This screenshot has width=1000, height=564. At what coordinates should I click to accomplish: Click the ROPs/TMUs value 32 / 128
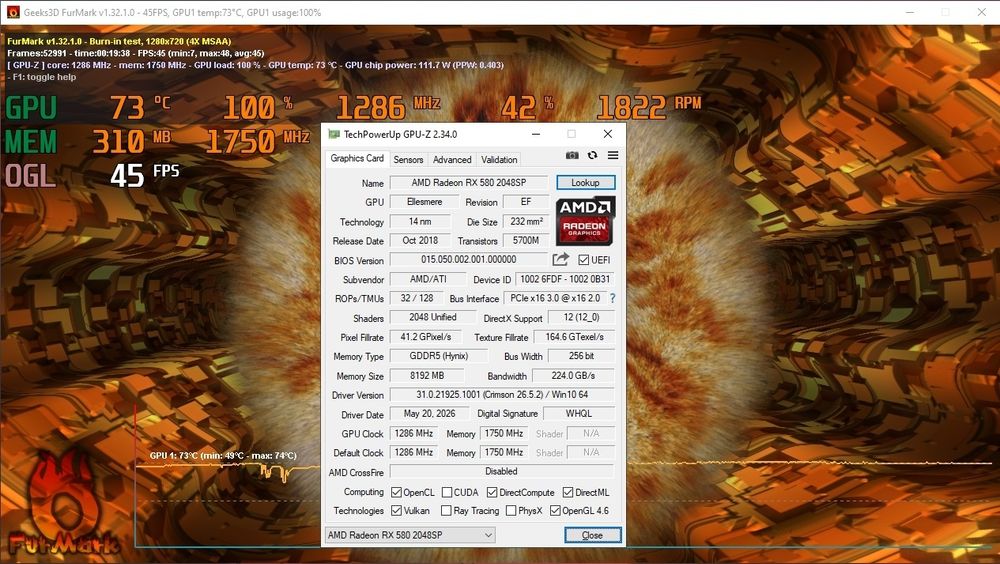[x=416, y=298]
